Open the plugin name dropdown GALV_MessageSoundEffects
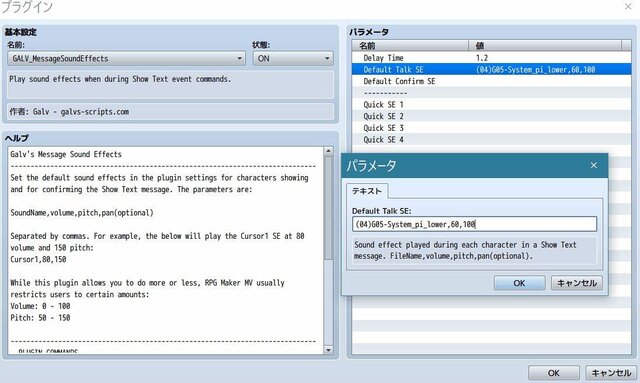This screenshot has height=383, width=640. click(126, 58)
